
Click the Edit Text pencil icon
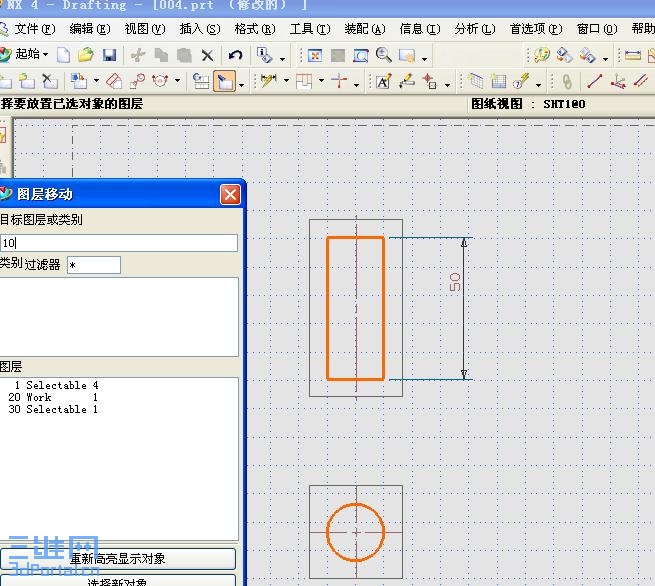click(x=406, y=81)
